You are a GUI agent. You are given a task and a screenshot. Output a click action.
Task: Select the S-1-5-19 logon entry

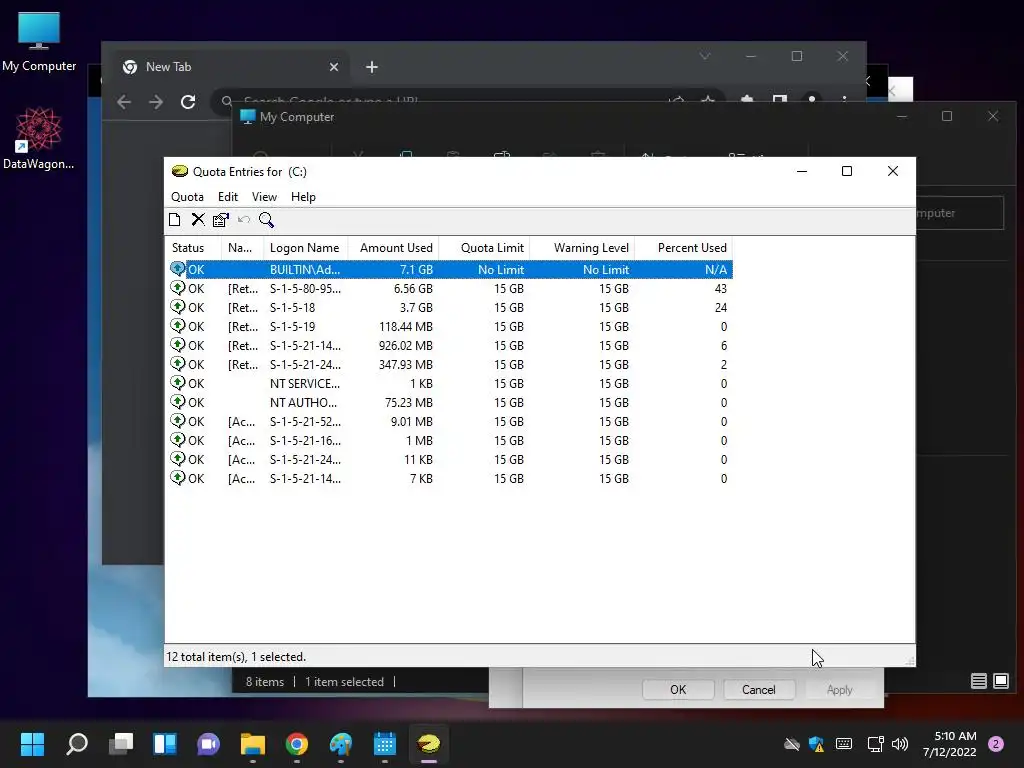point(293,327)
